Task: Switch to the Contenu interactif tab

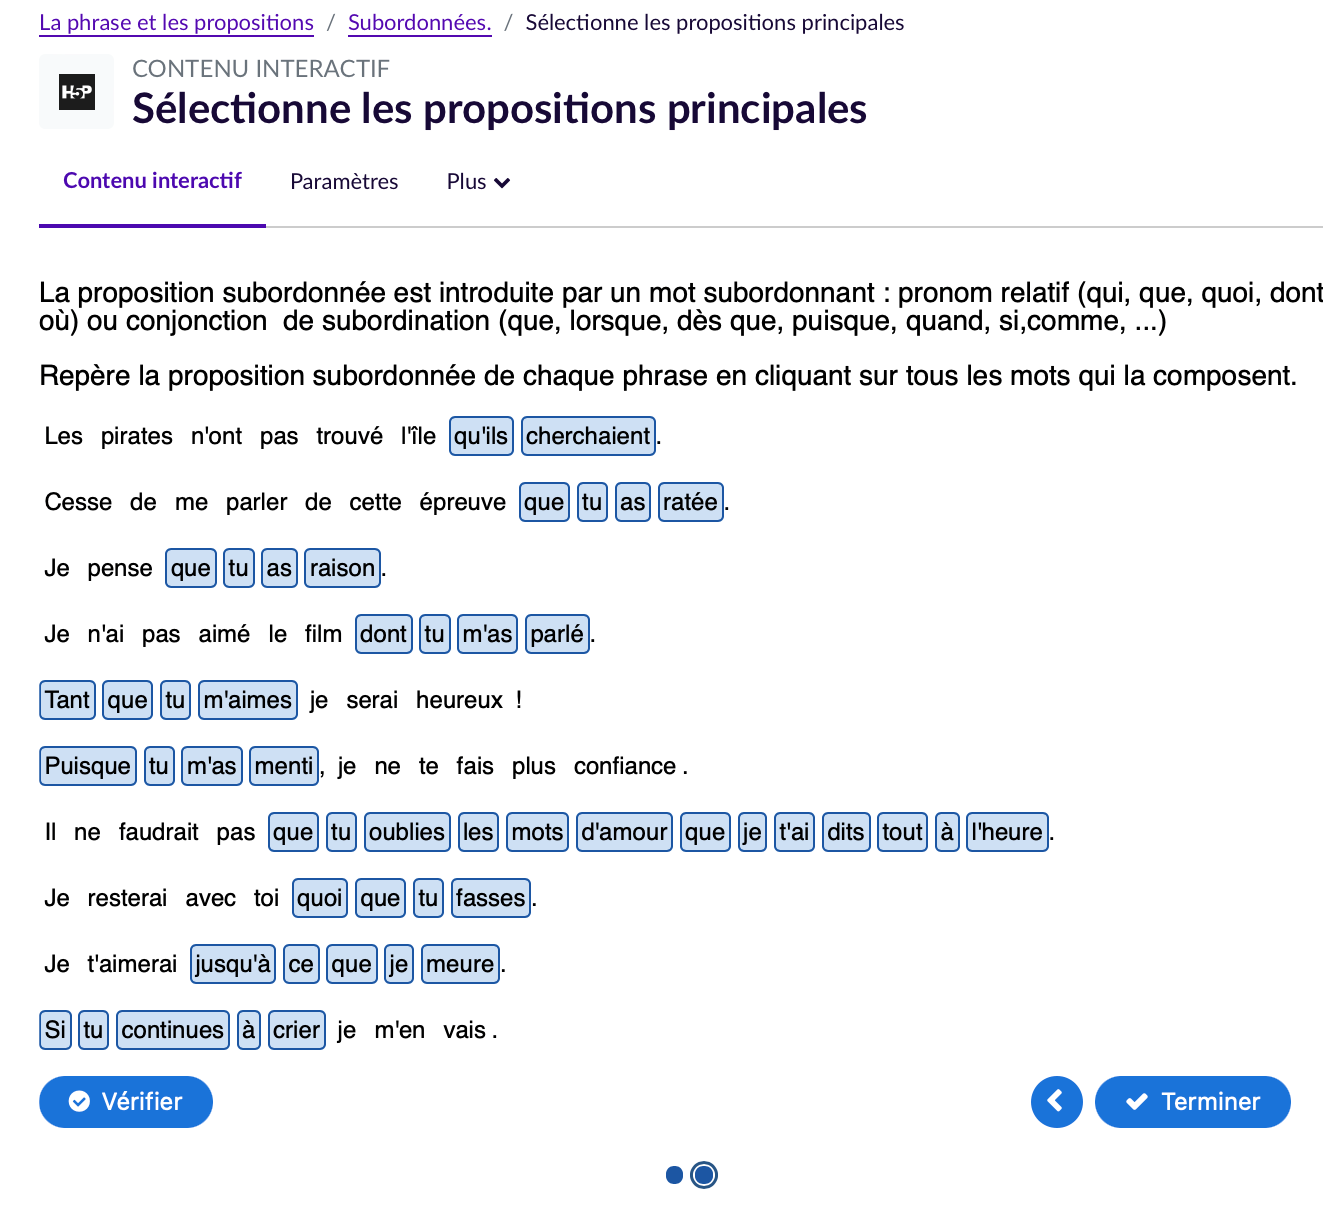Action: point(152,181)
